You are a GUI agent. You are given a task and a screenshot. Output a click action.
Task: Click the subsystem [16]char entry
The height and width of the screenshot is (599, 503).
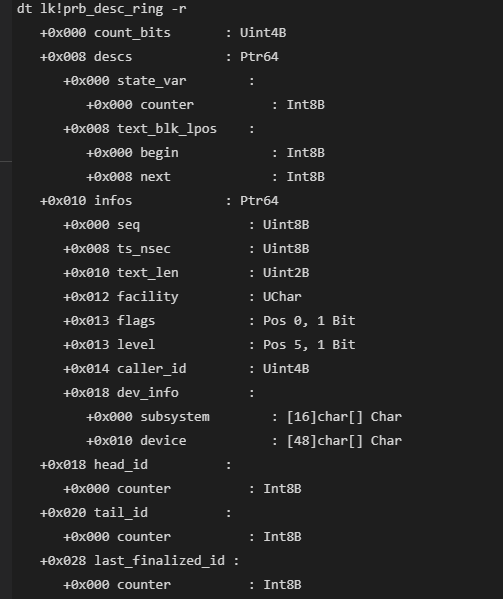244,417
